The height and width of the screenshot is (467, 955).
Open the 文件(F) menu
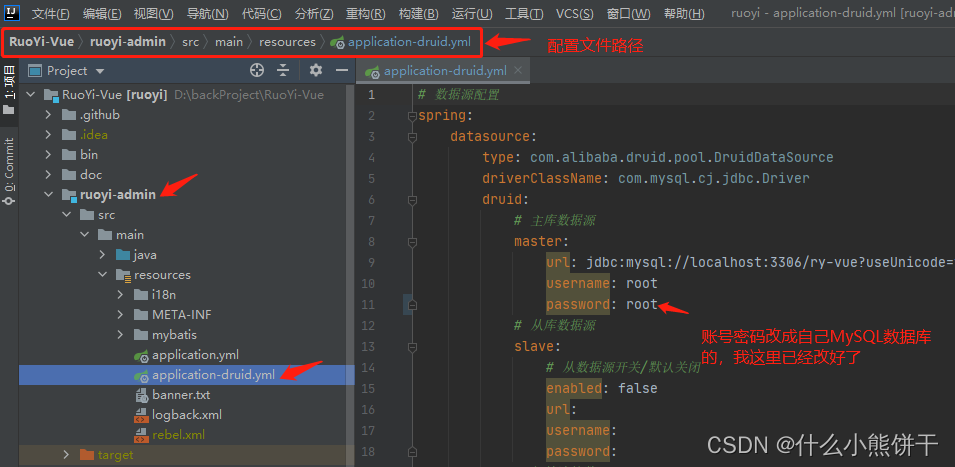pos(50,13)
